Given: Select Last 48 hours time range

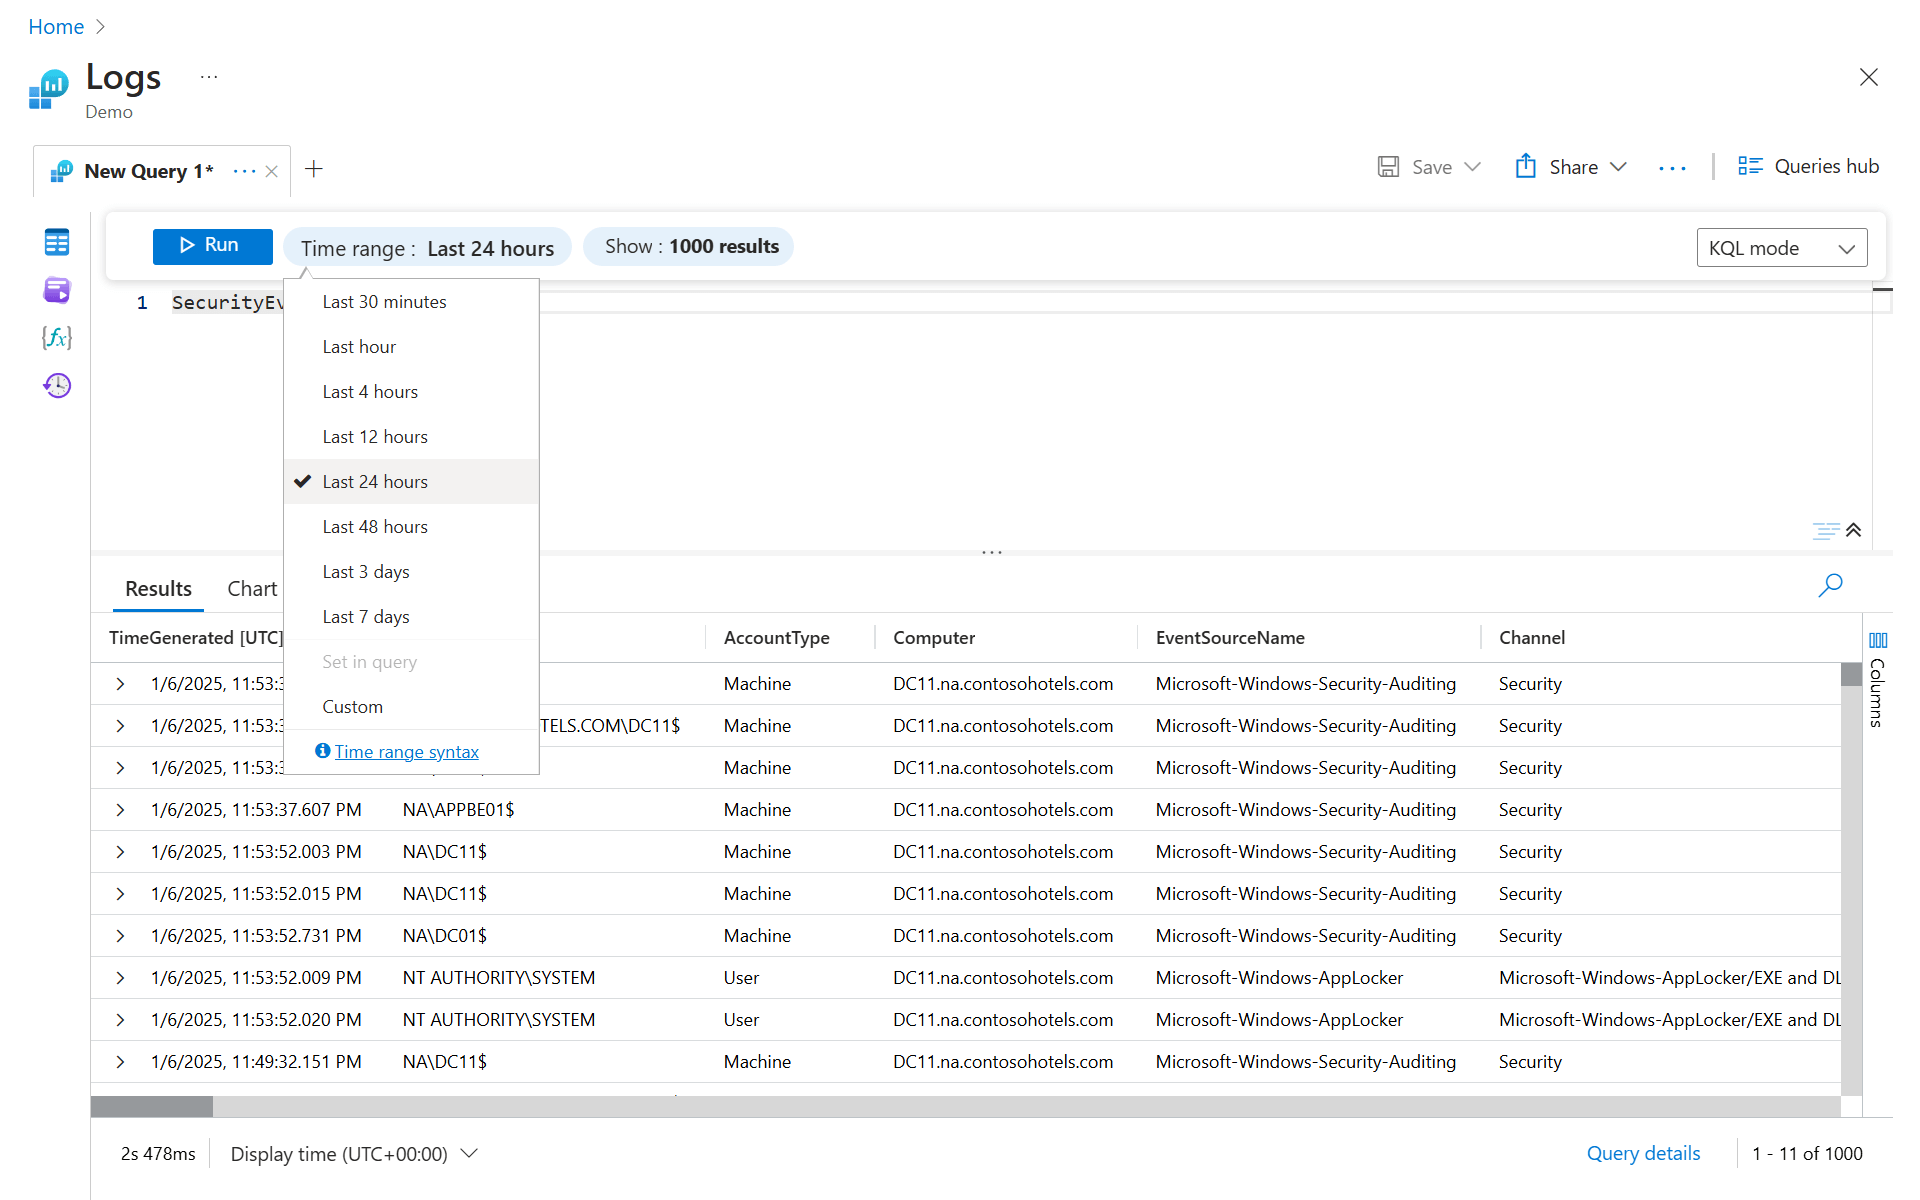Looking at the screenshot, I should (x=375, y=527).
